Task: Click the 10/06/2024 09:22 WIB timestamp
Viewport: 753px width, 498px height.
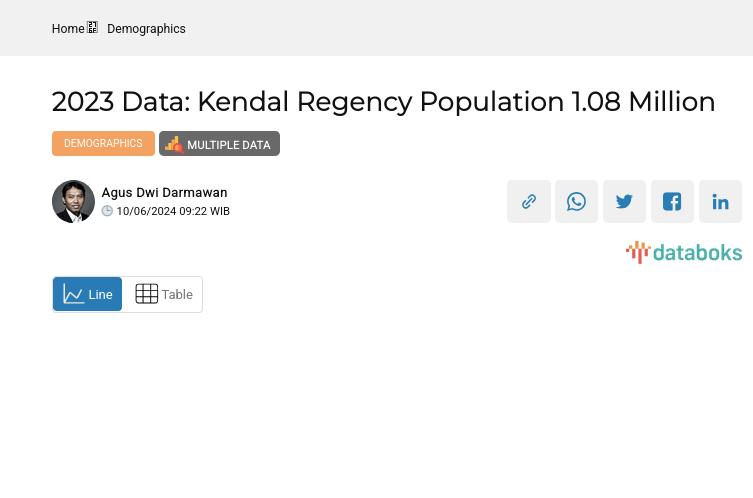Action: click(x=173, y=211)
